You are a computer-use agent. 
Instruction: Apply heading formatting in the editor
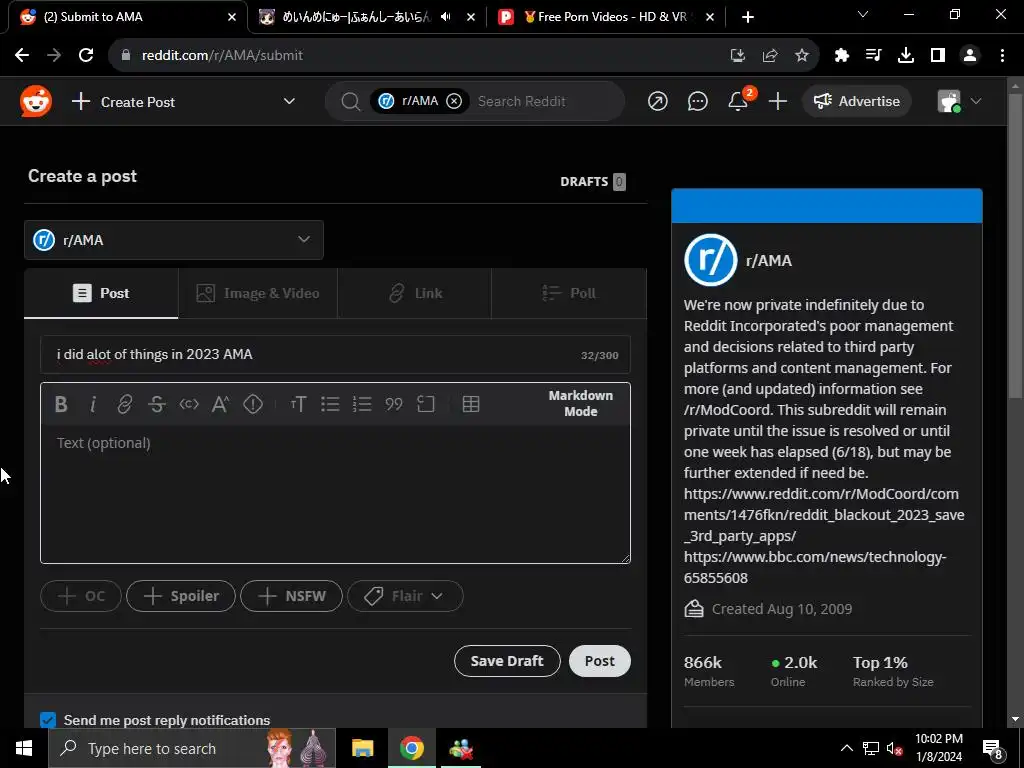pos(298,404)
